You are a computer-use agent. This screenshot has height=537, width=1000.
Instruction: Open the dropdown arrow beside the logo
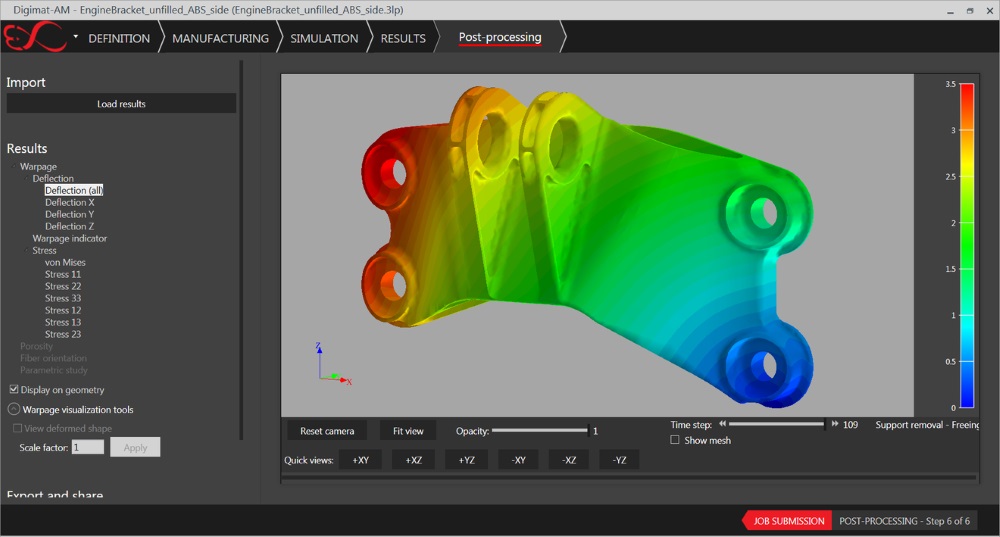76,37
